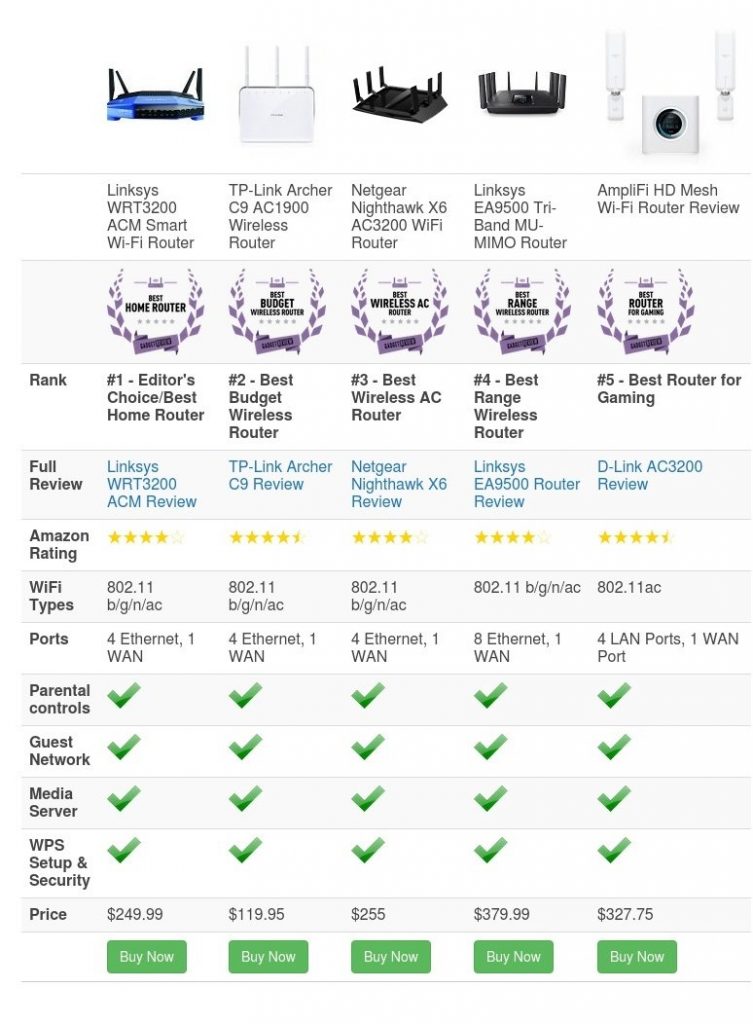Click Guest Network checkmark for Netgear Nighthawk
This screenshot has width=753, height=1024.
pos(368,746)
